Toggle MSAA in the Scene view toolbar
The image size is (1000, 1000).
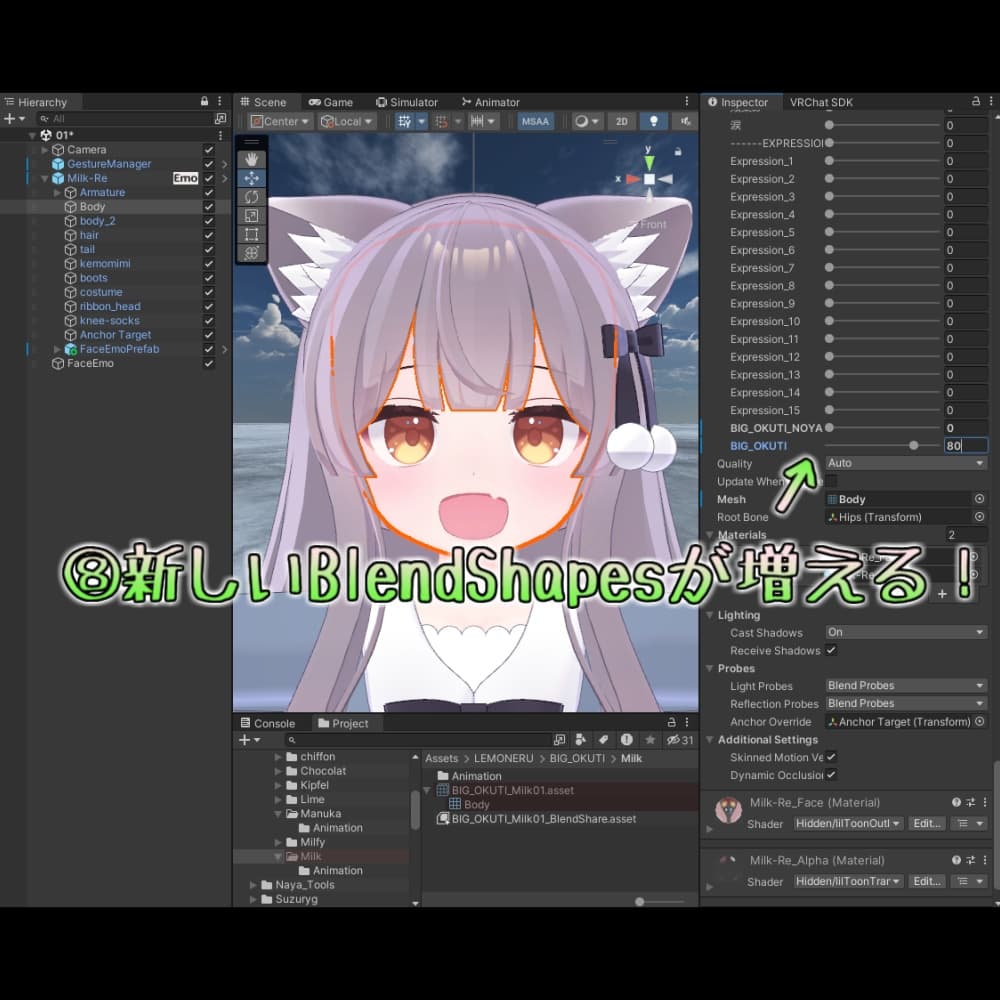click(534, 121)
